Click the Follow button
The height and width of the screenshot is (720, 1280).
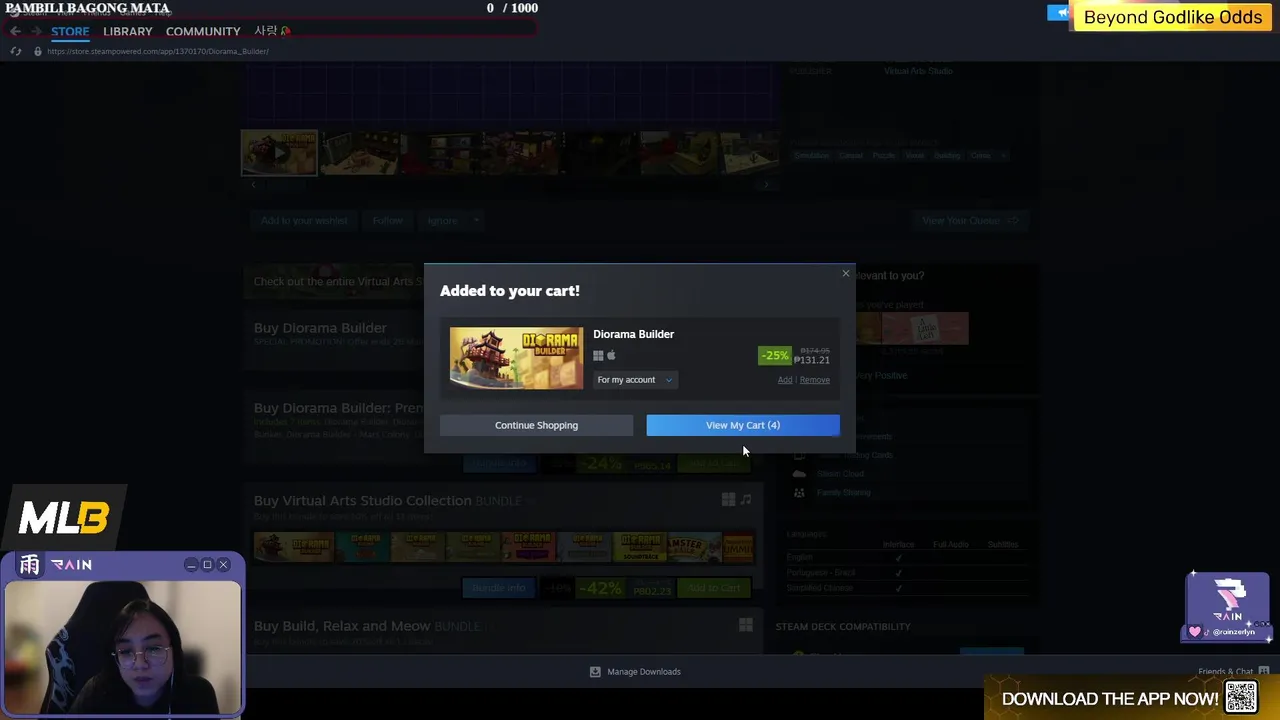click(388, 220)
